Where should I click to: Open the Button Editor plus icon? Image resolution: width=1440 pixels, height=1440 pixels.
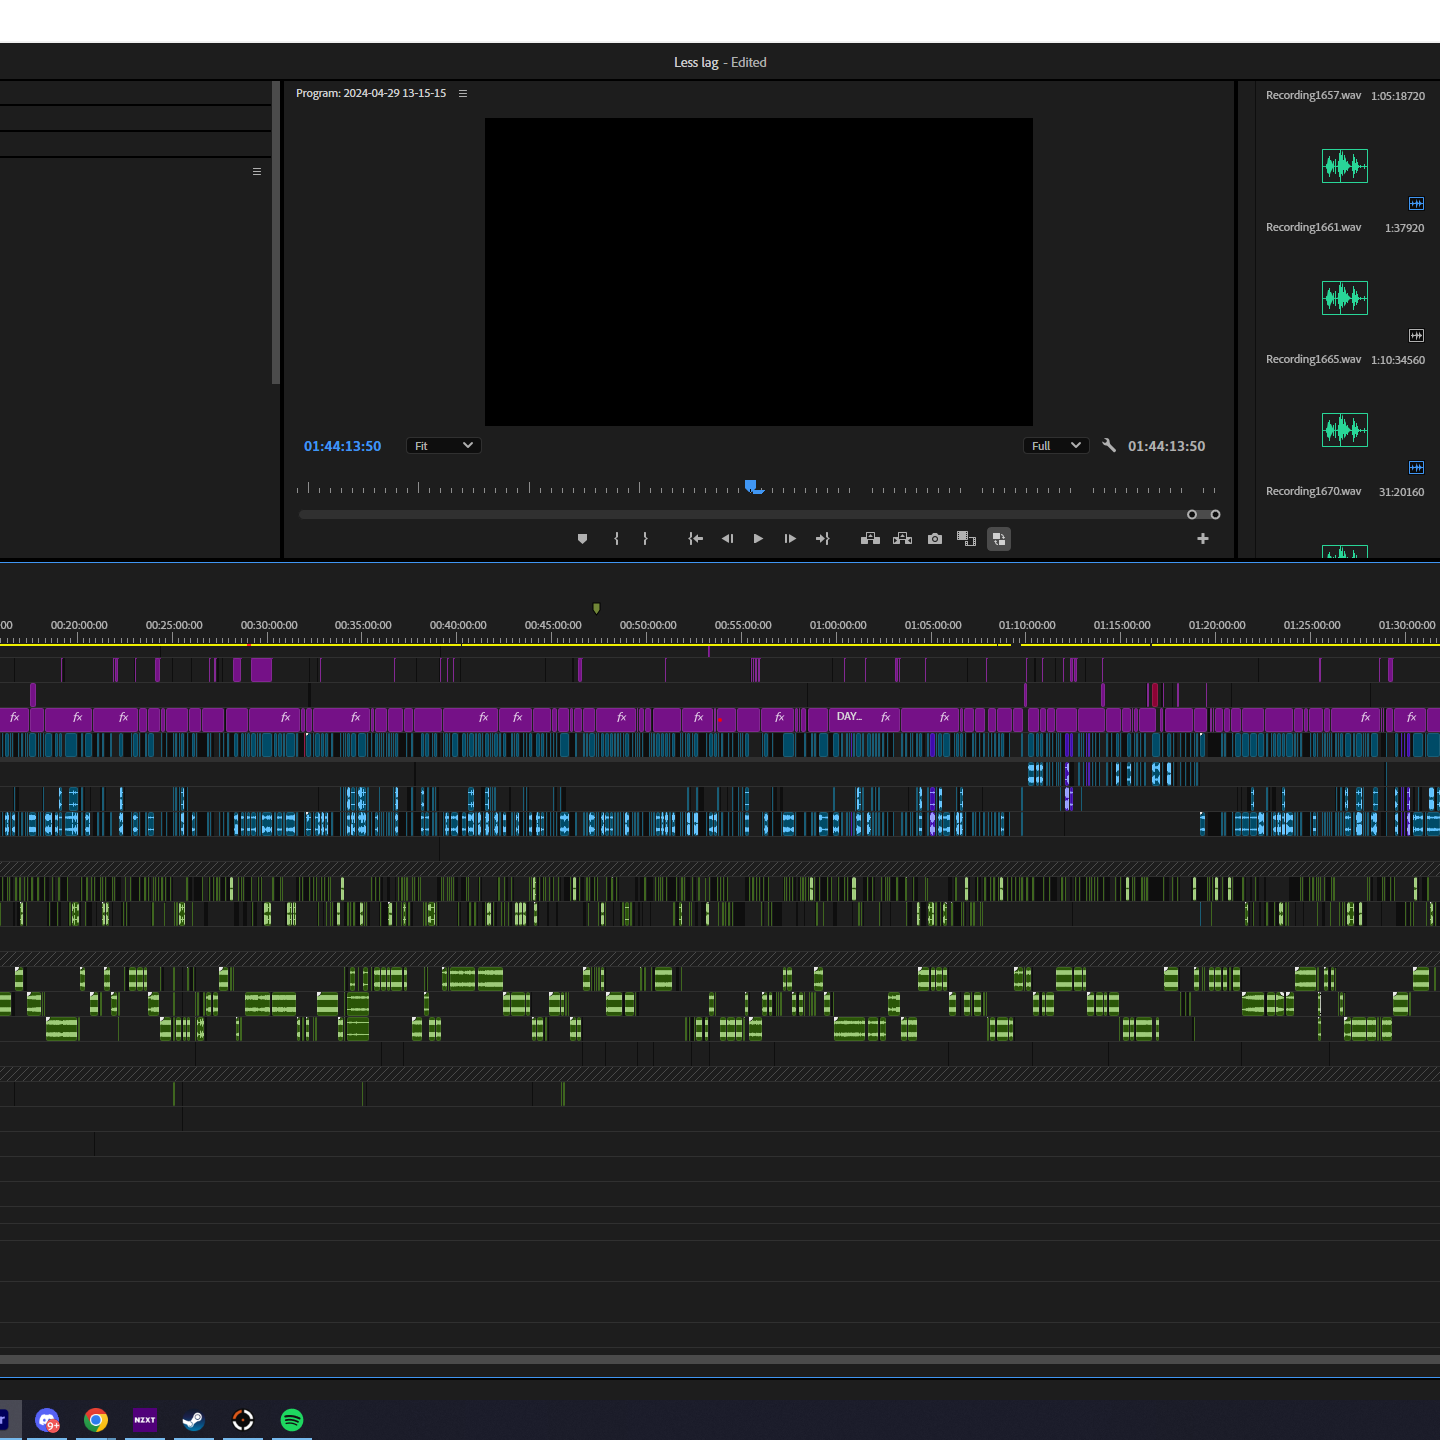pyautogui.click(x=1203, y=539)
